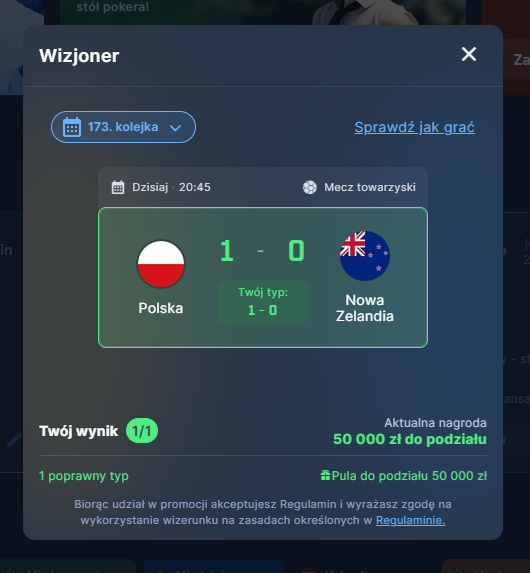Viewport: 530px width, 573px height.
Task: Click the Poland flag icon
Action: pos(161,264)
